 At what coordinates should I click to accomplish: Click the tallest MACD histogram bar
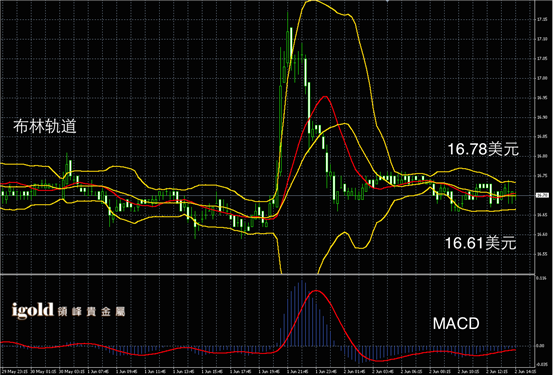302,313
